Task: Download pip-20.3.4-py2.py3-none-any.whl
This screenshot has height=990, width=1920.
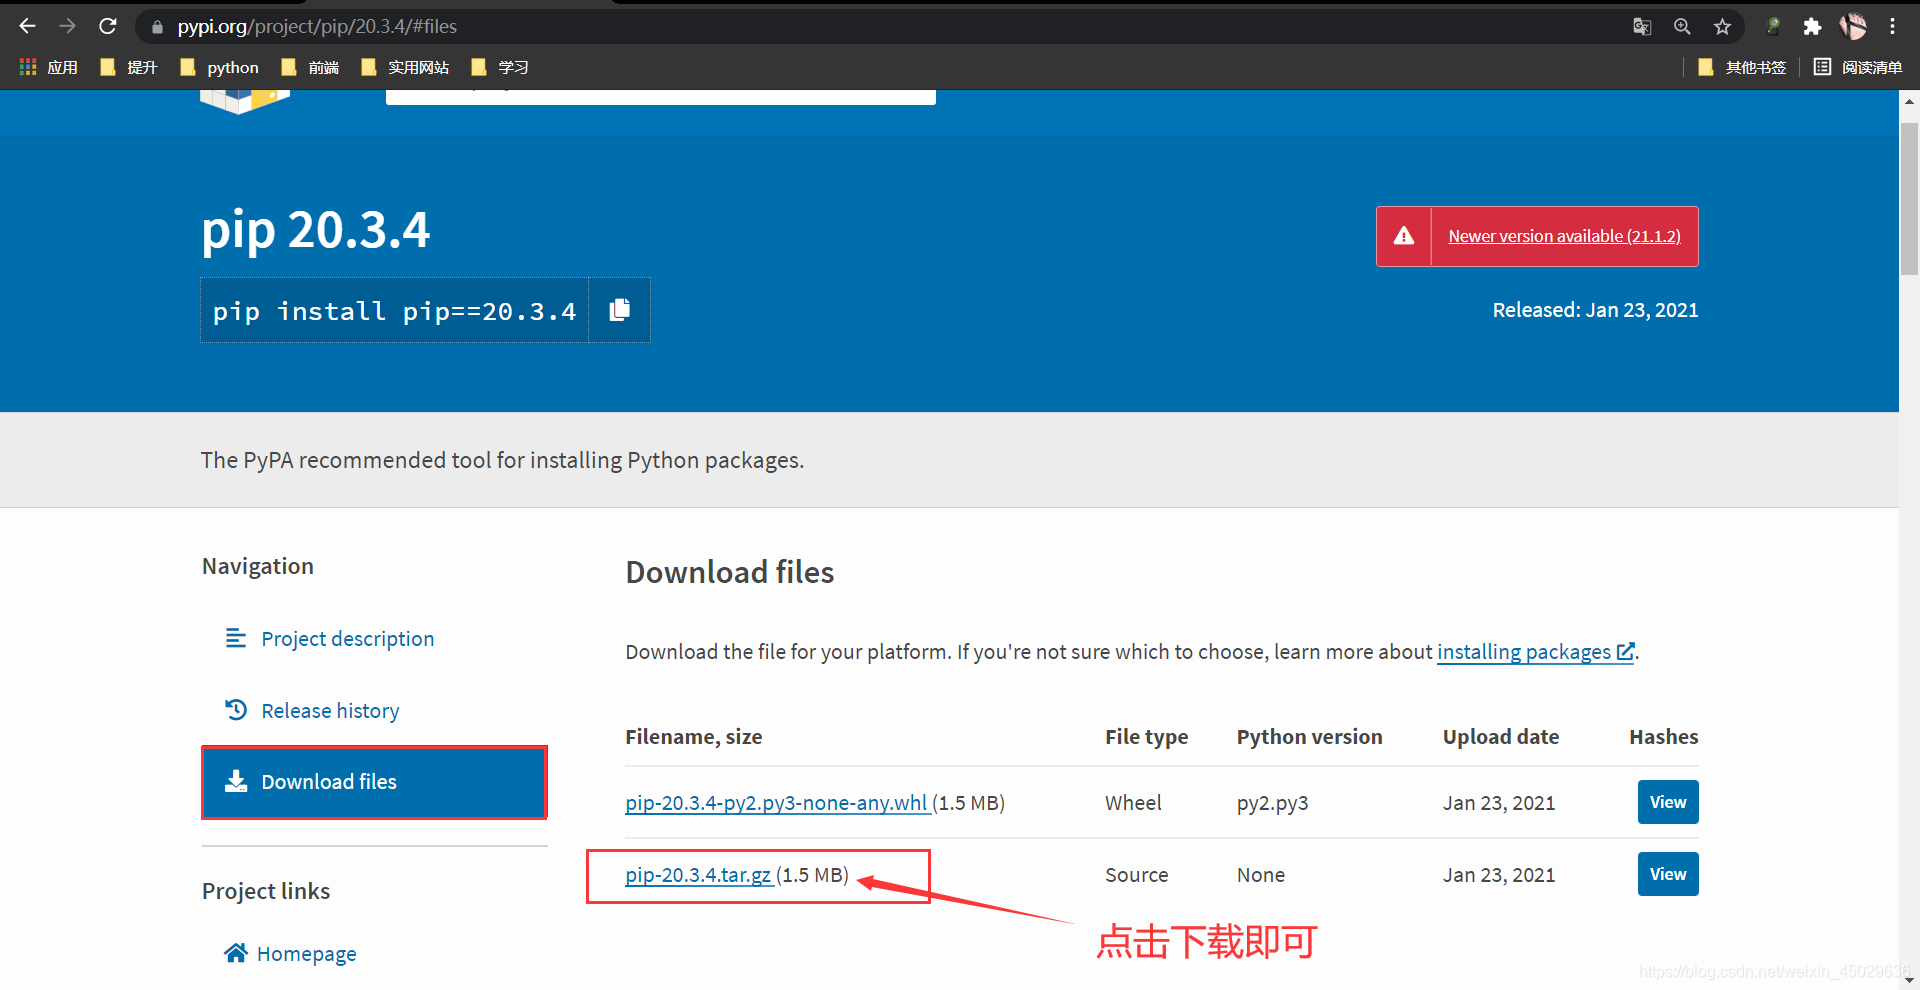Action: click(x=777, y=803)
